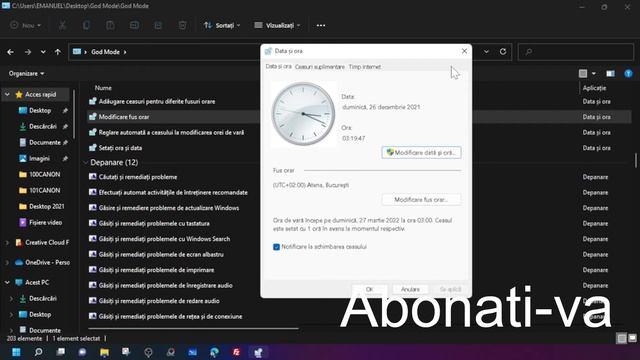Click the Rename icon in Explorer toolbar
Screen dimensions: 640x360
(134, 25)
